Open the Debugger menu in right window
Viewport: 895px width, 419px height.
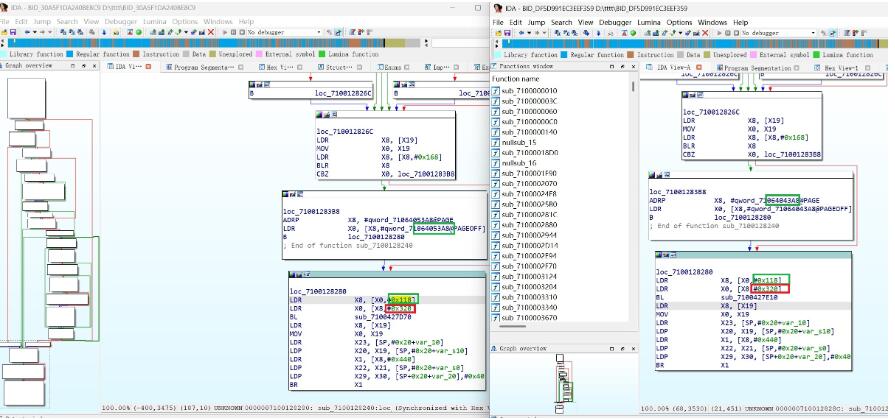point(616,21)
